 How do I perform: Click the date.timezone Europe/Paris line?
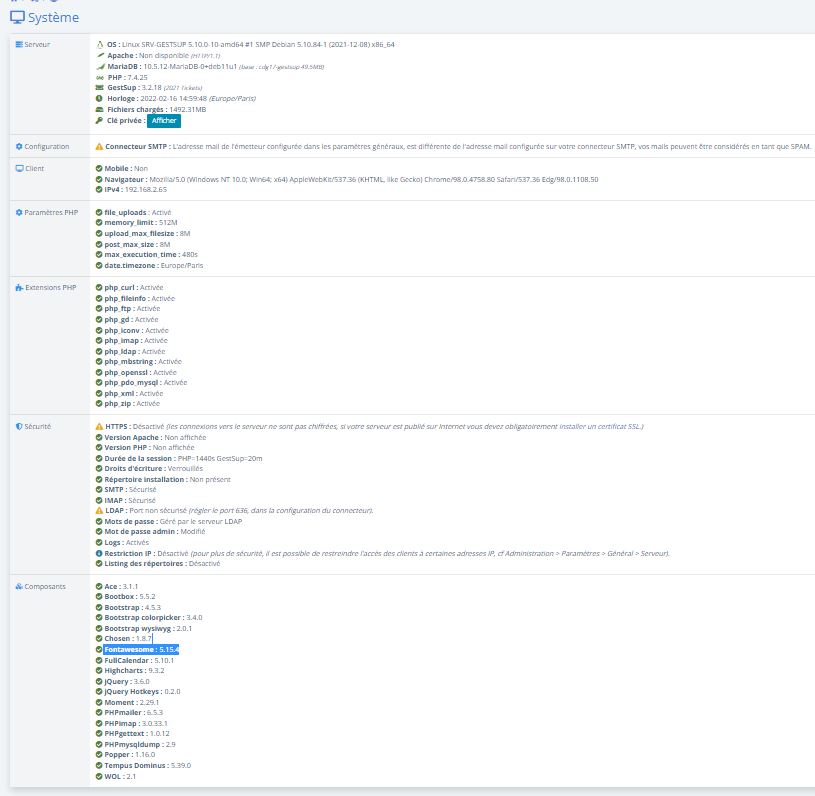(x=154, y=265)
